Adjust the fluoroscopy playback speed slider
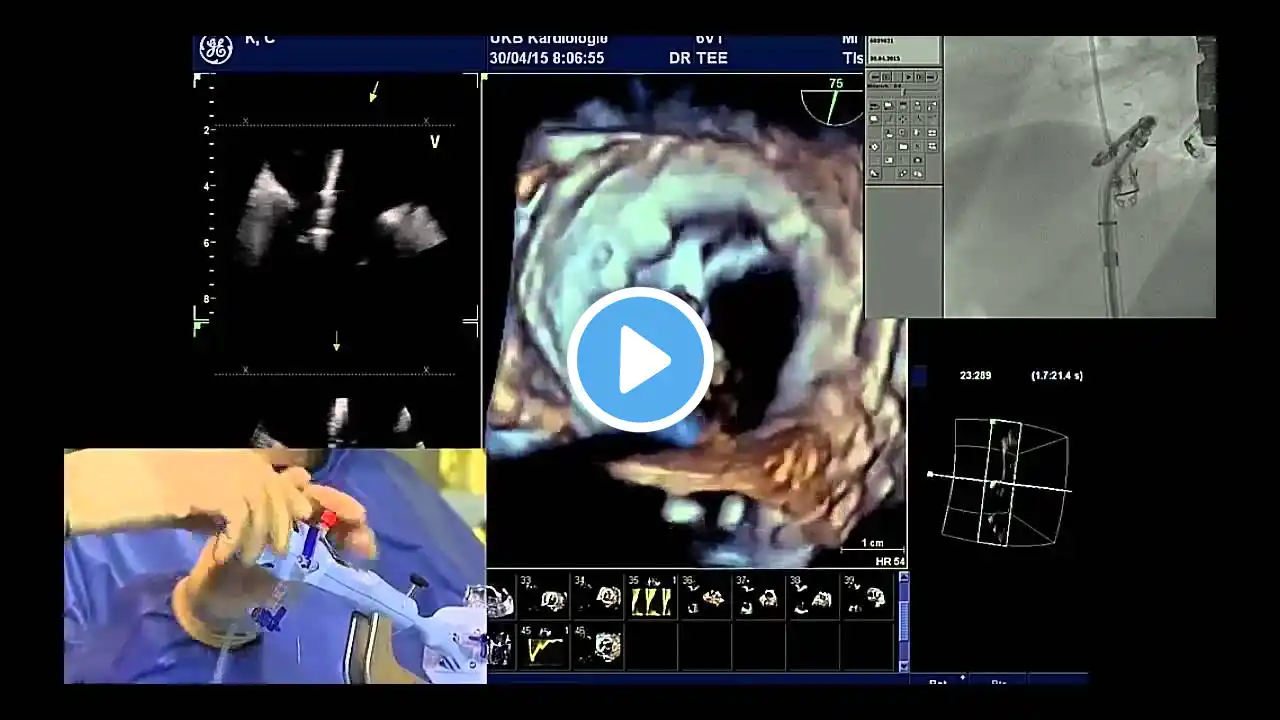Viewport: 1280px width, 720px height. tap(904, 90)
